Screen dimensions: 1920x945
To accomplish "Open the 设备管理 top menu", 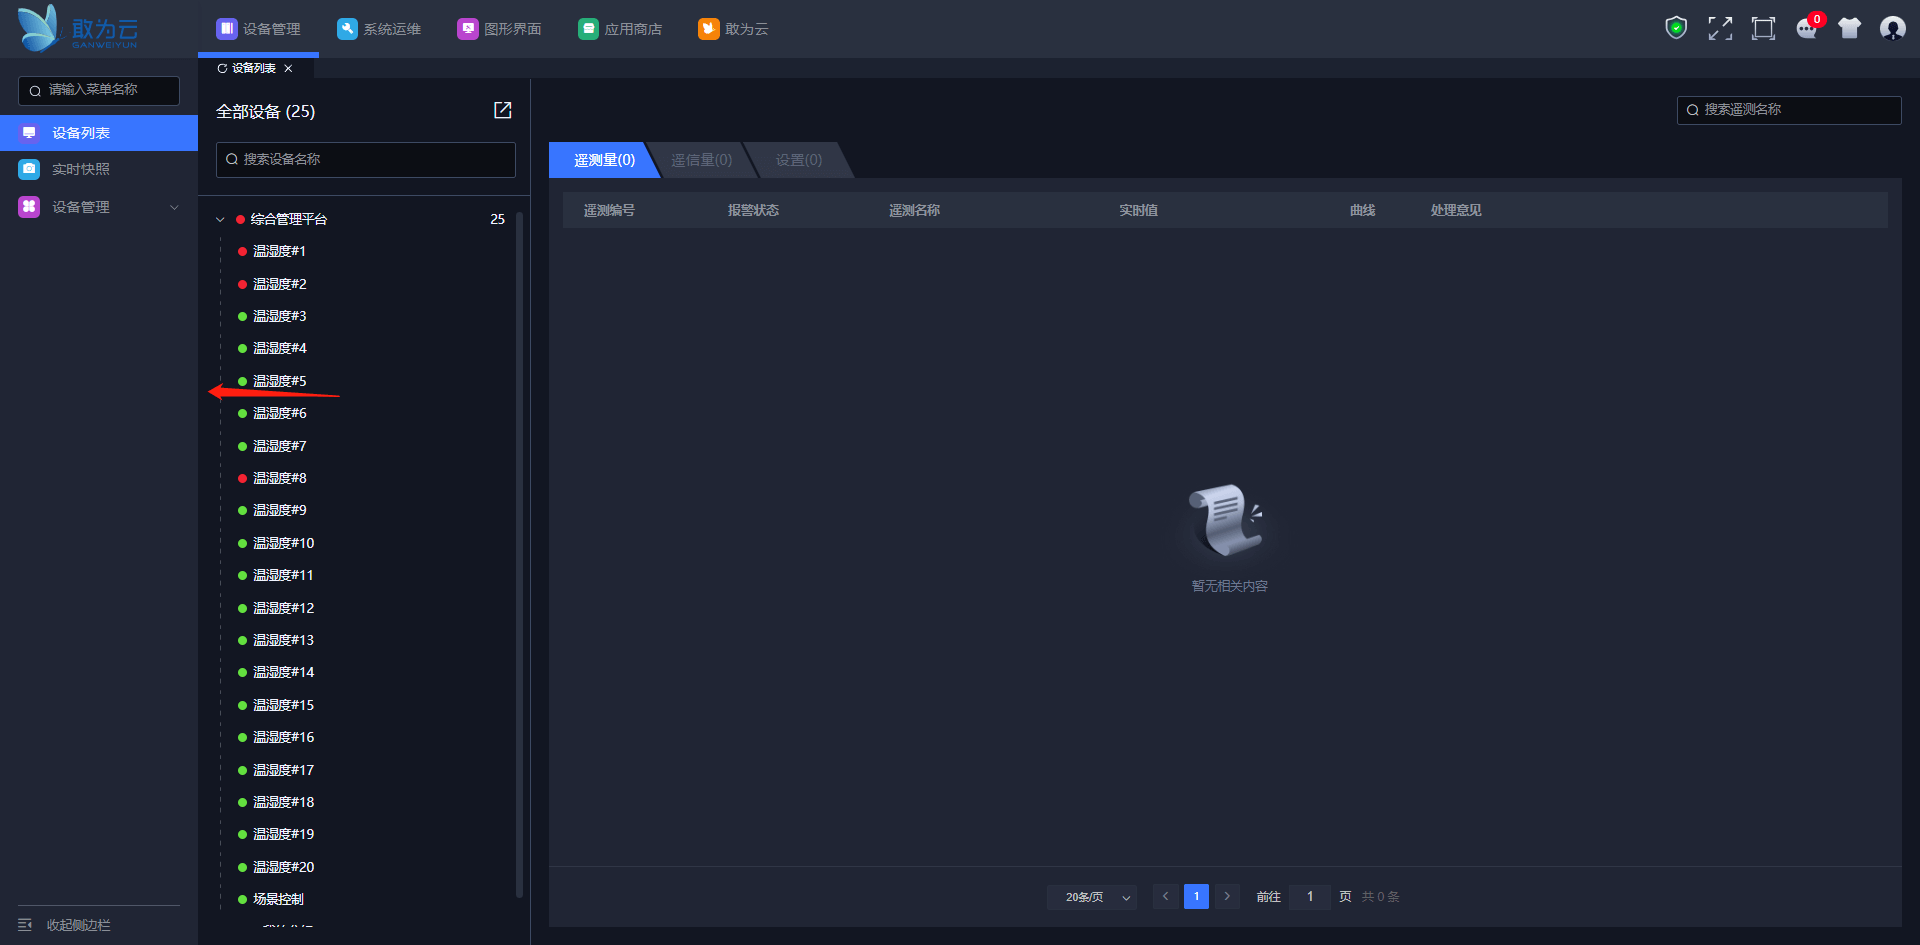I will tap(258, 29).
